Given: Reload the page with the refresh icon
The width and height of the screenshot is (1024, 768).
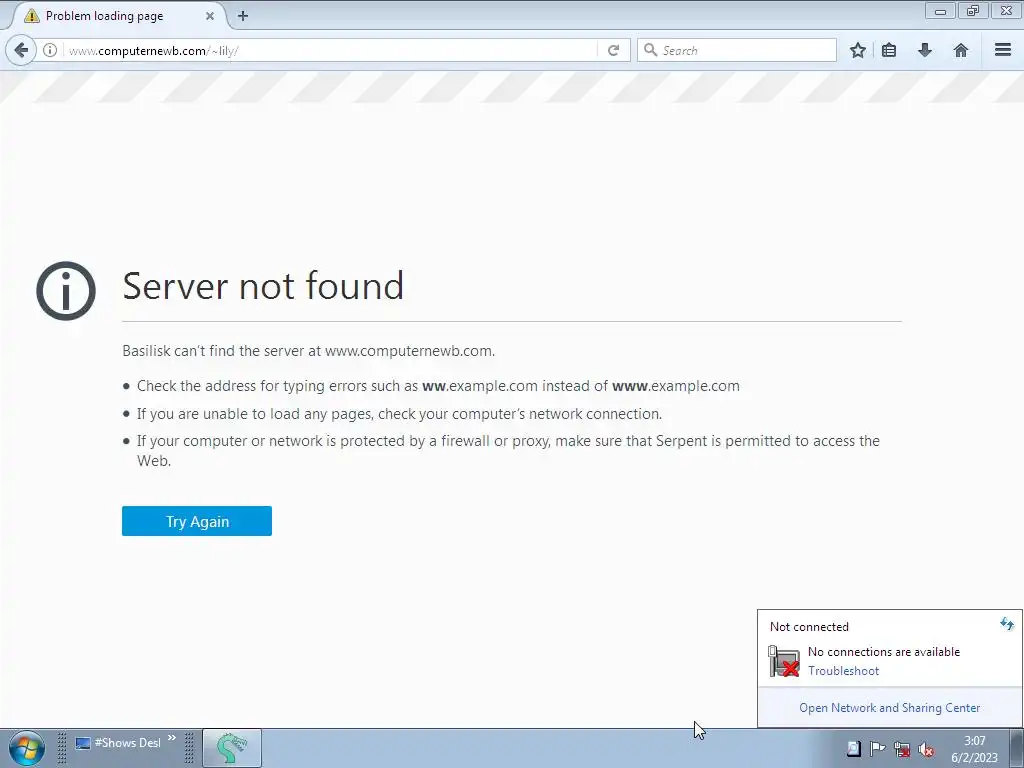Looking at the screenshot, I should 613,50.
